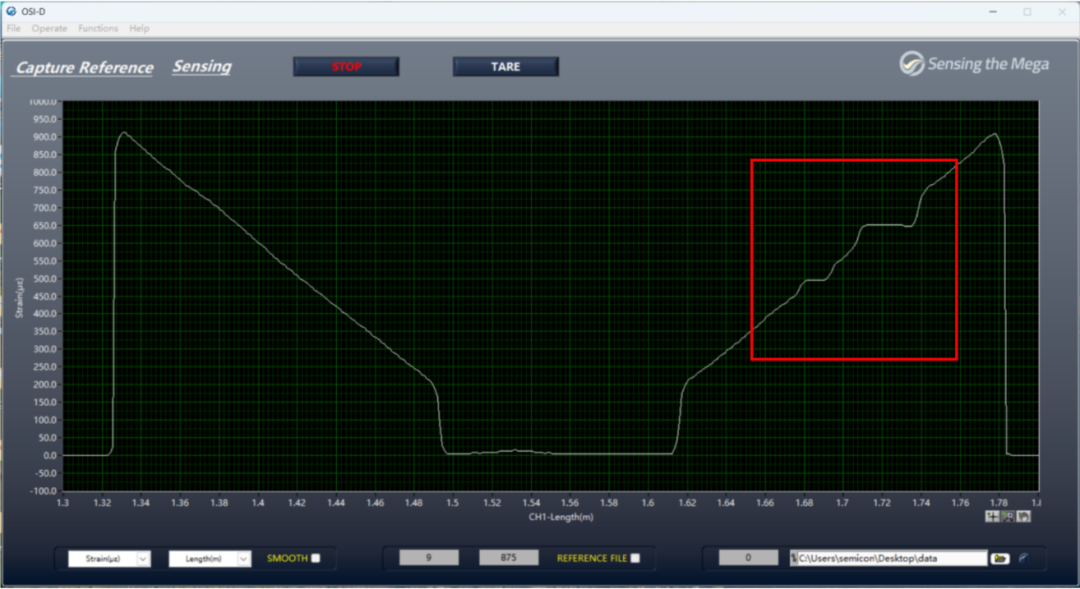The image size is (1080, 589).
Task: Click the crosshair cursor graph tool icon
Action: 991,516
